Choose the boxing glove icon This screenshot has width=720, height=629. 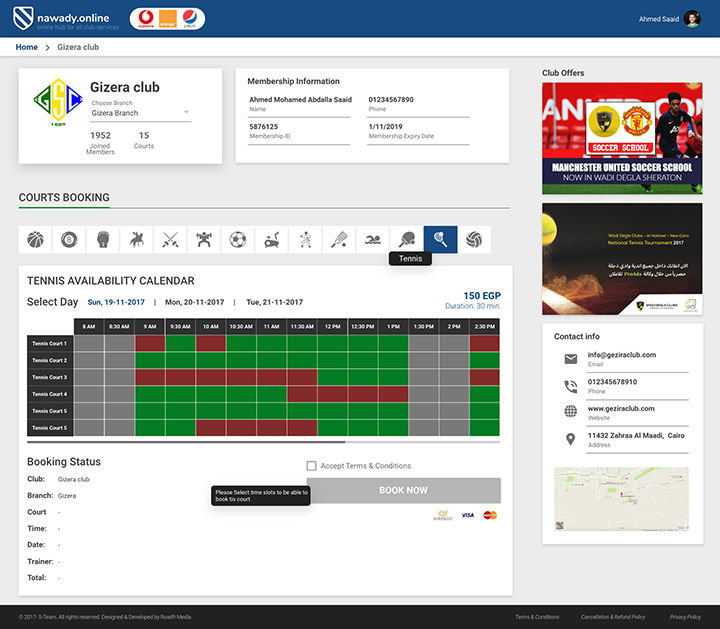click(103, 240)
